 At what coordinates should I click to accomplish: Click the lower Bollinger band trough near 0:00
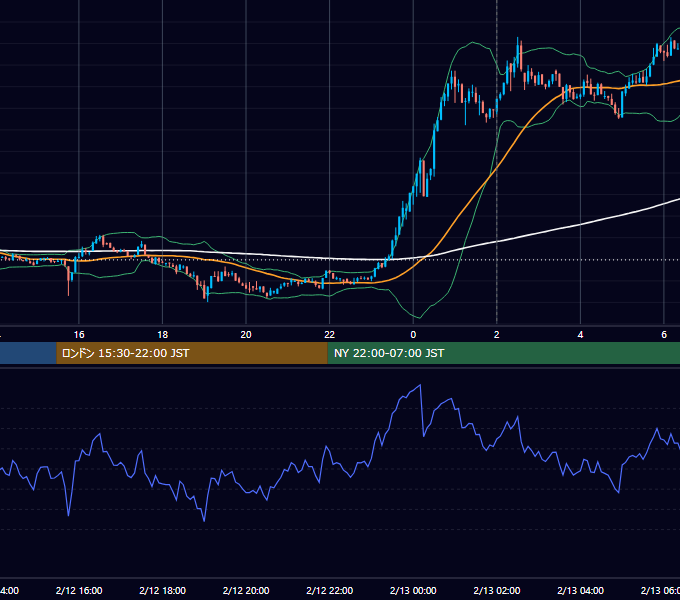tap(418, 317)
